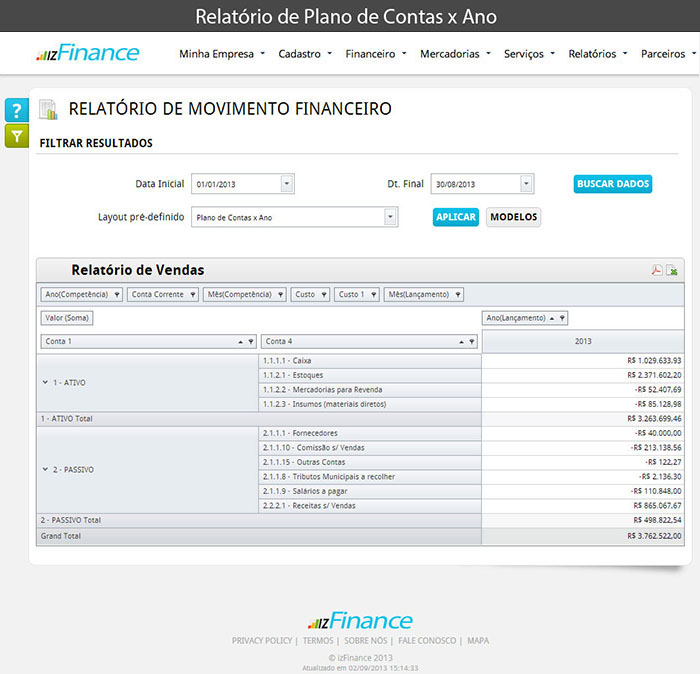Open the help question mark icon
The image size is (700, 674).
click(x=17, y=110)
